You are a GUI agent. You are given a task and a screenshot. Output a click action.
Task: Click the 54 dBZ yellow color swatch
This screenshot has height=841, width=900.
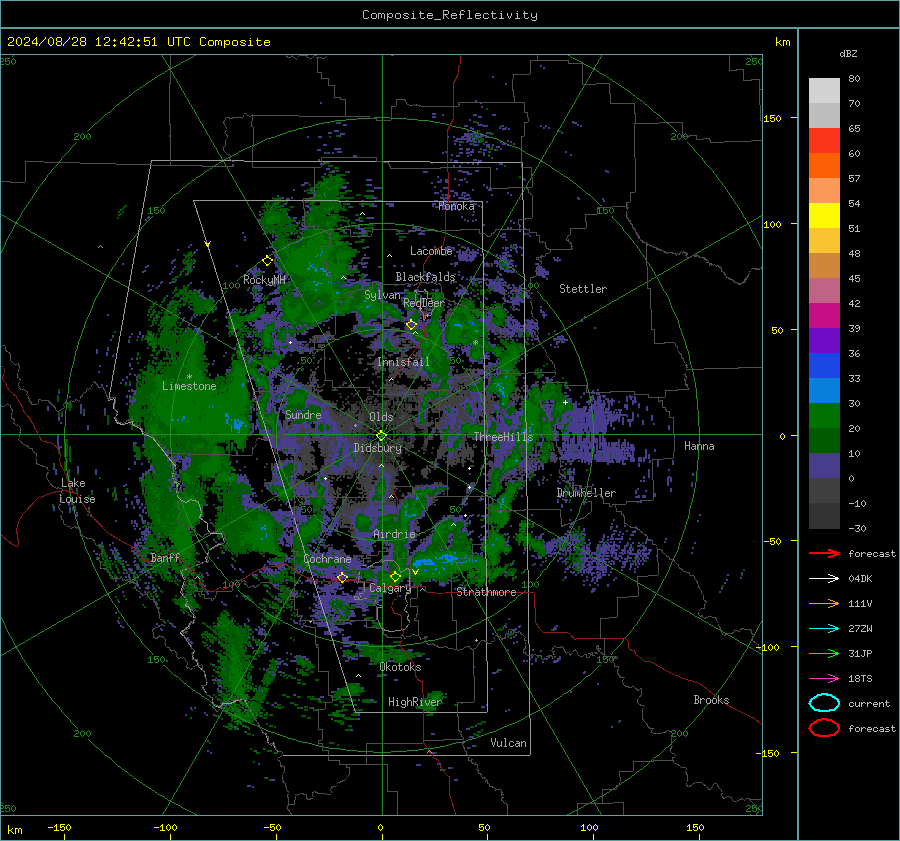824,215
